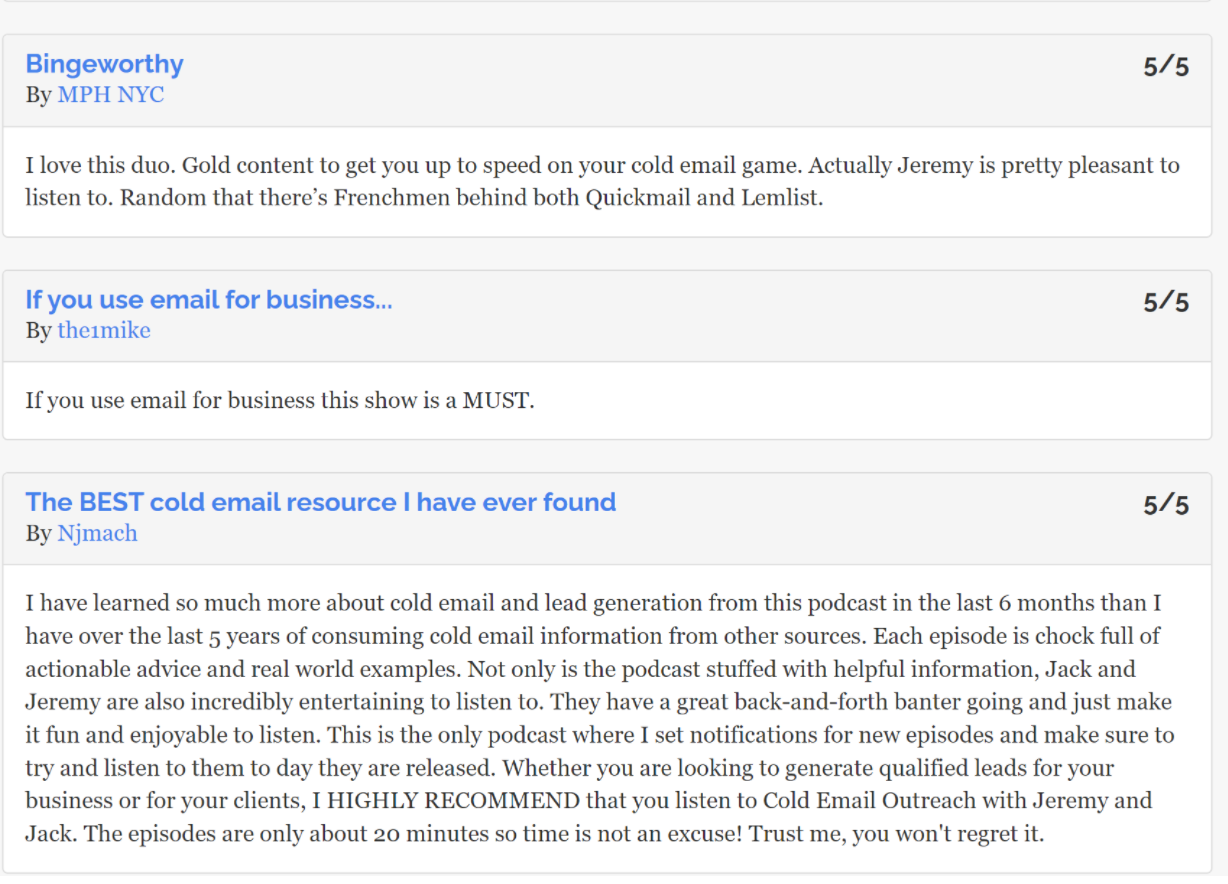The height and width of the screenshot is (884, 1228).
Task: Click the word "By" before the1mike
Action: pos(38,331)
